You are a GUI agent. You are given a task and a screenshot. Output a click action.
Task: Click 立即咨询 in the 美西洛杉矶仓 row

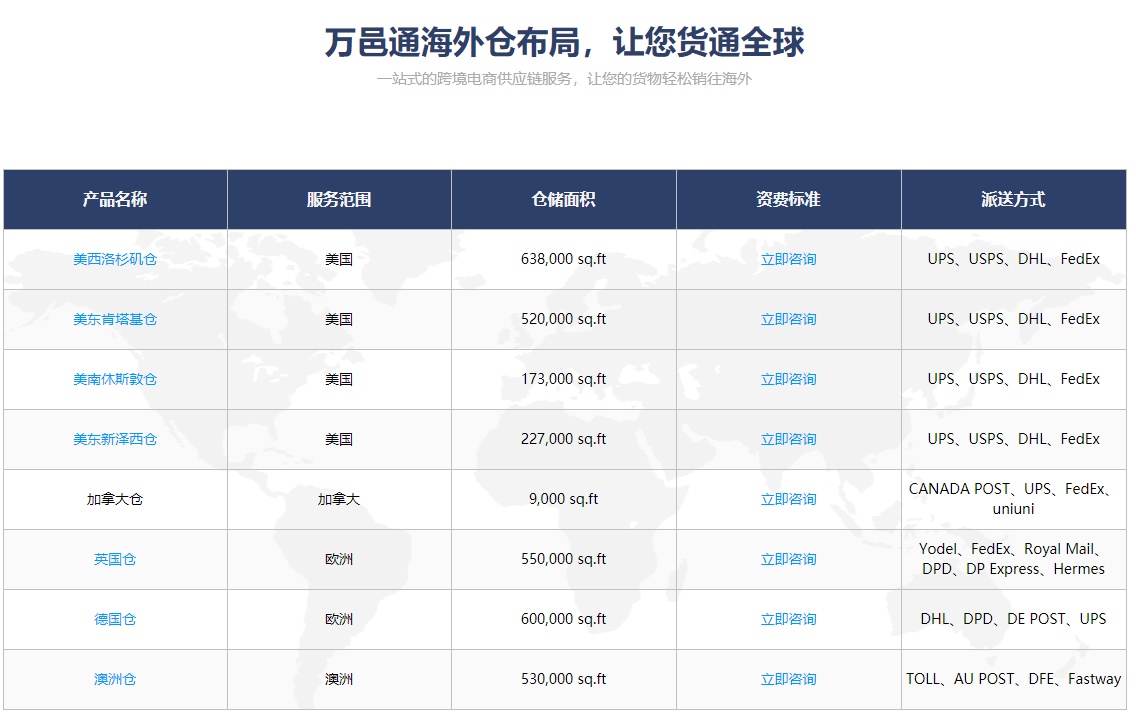click(788, 259)
